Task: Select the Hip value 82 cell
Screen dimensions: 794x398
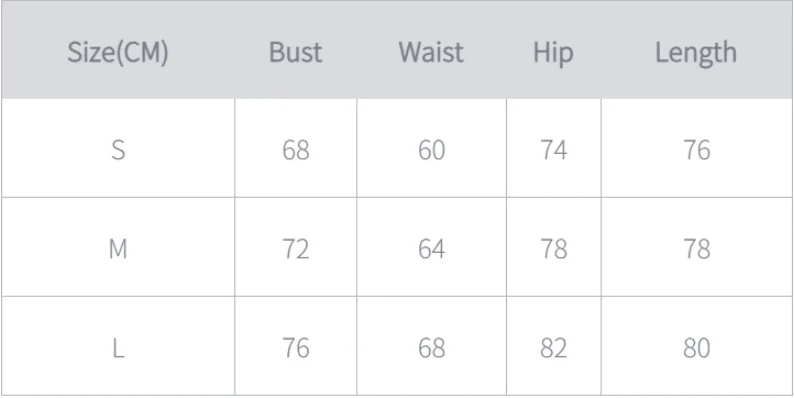Action: click(553, 348)
